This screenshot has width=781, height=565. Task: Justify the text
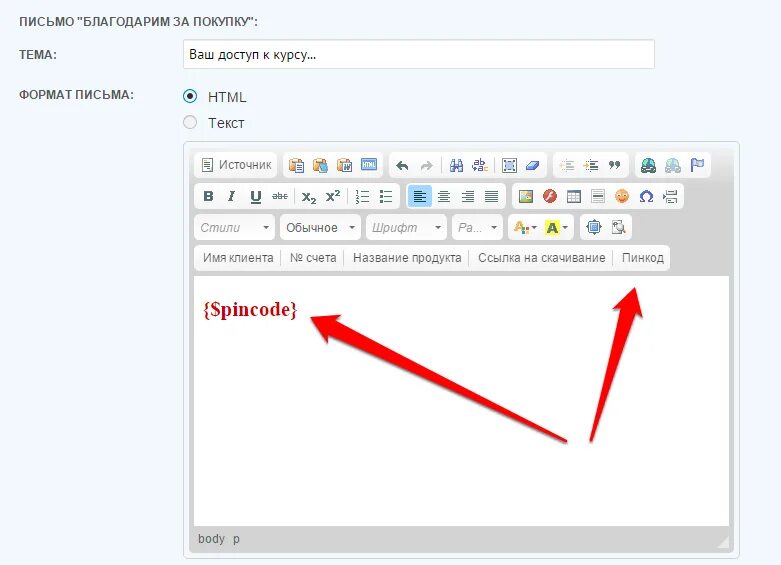tap(492, 196)
